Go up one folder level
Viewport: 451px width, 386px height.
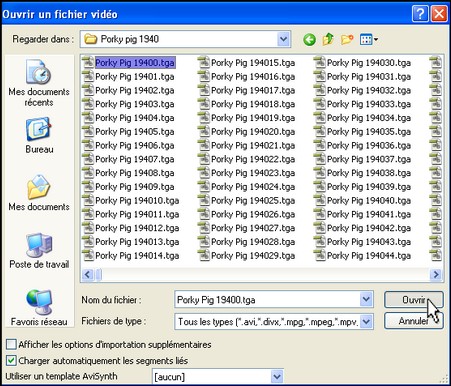[x=328, y=39]
